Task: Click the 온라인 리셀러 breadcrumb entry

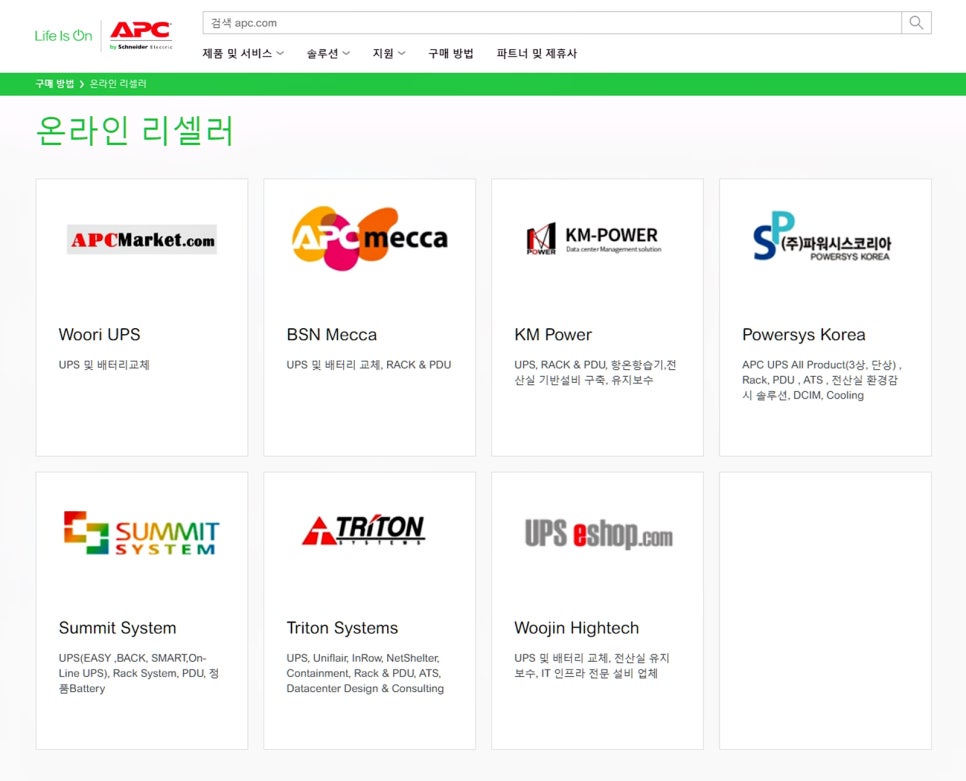Action: click(x=118, y=84)
